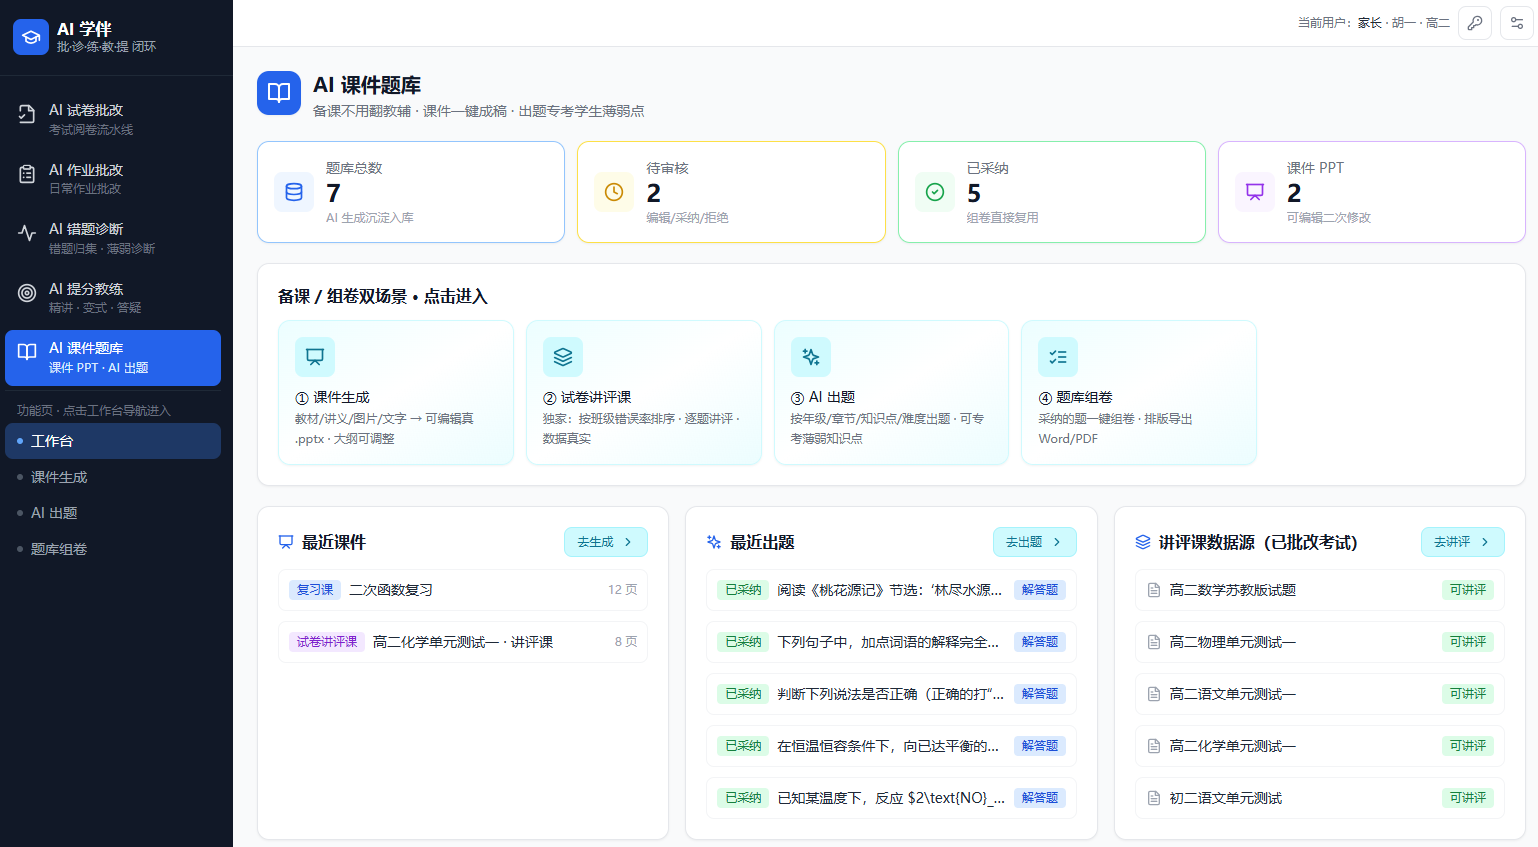Viewport: 1538px width, 847px height.
Task: Select 工作台 sub-navigation item
Action: tap(113, 441)
